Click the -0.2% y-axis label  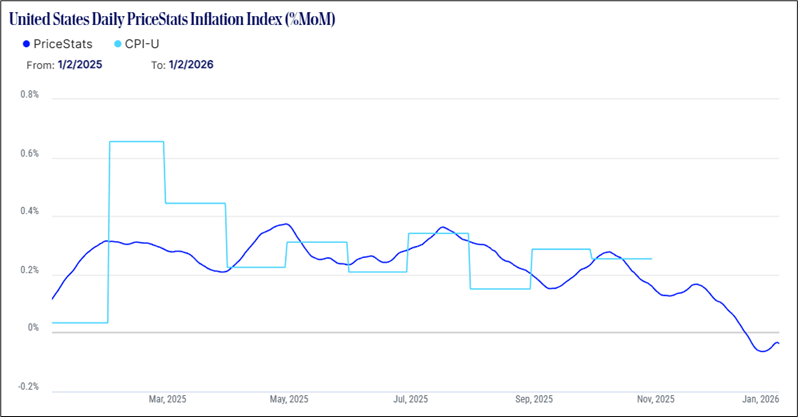tap(28, 387)
